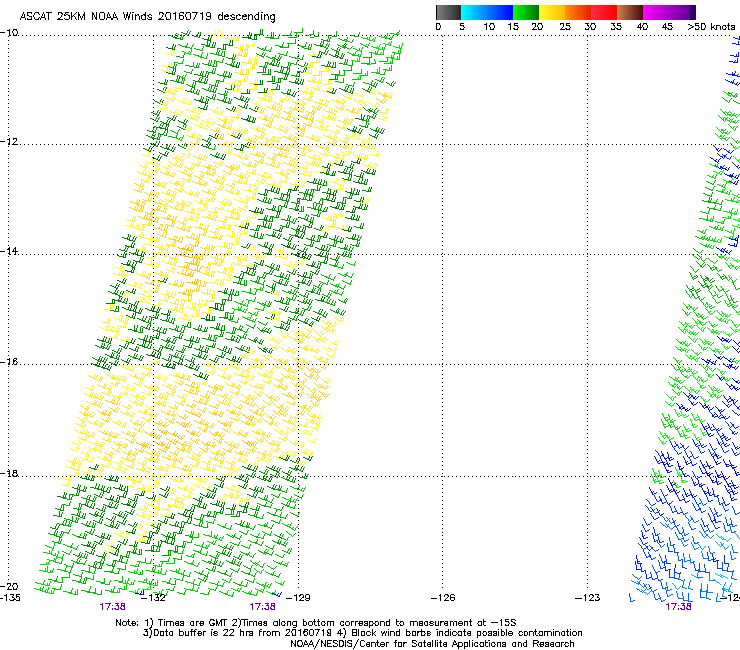Click the '-135' longitude axis label

pyautogui.click(x=10, y=598)
